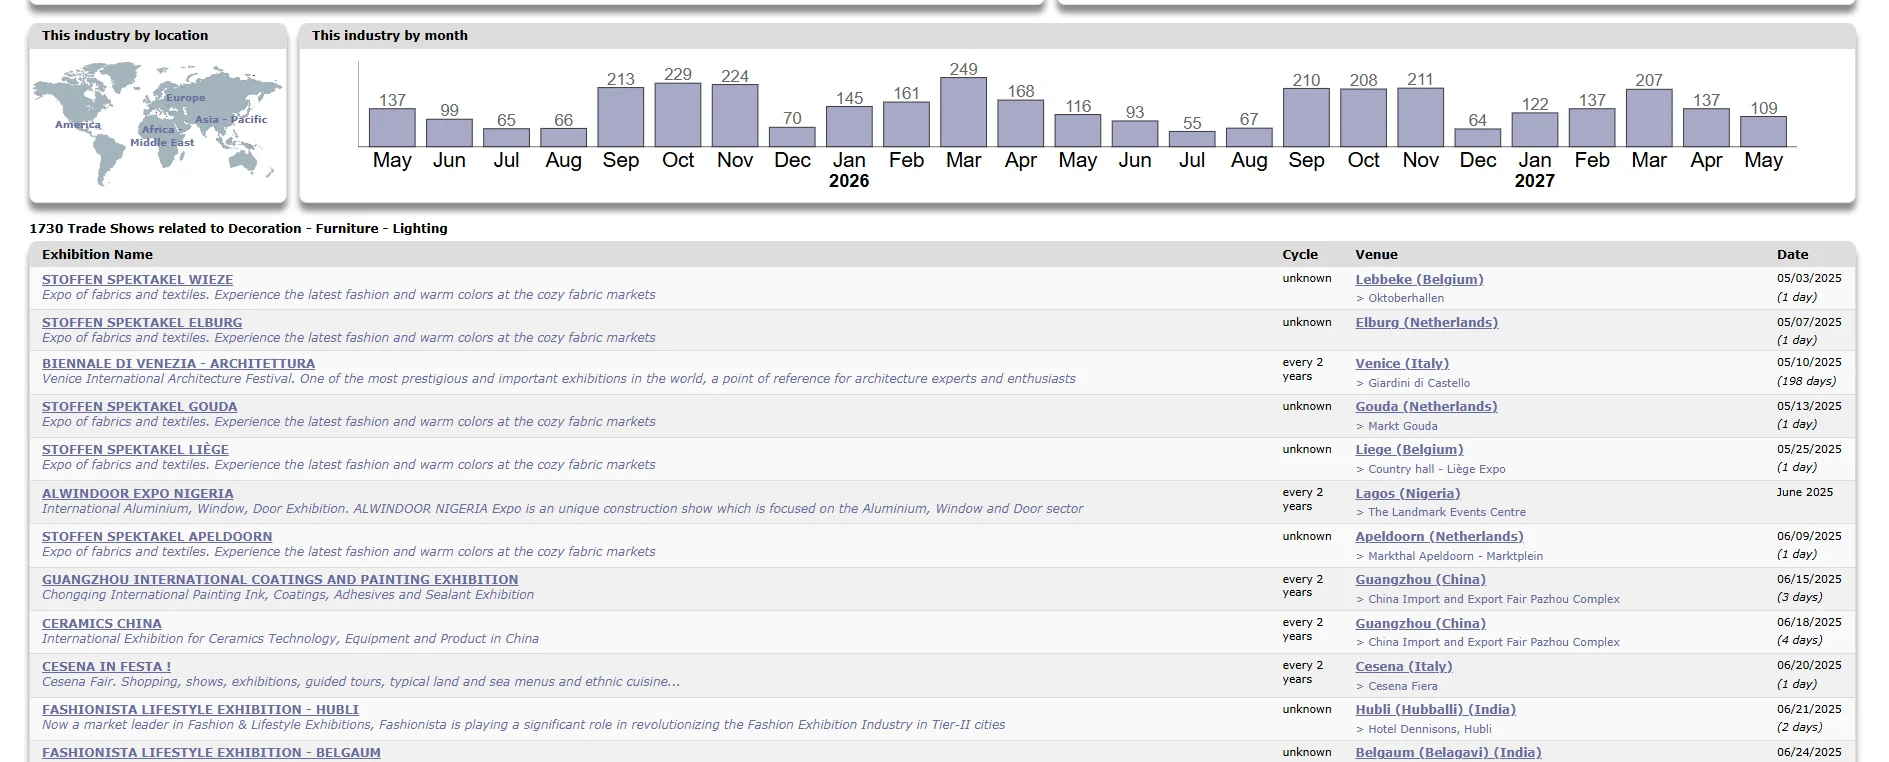Image resolution: width=1889 pixels, height=762 pixels.
Task: Select the Oct bar showing 208 shows
Action: click(1363, 118)
